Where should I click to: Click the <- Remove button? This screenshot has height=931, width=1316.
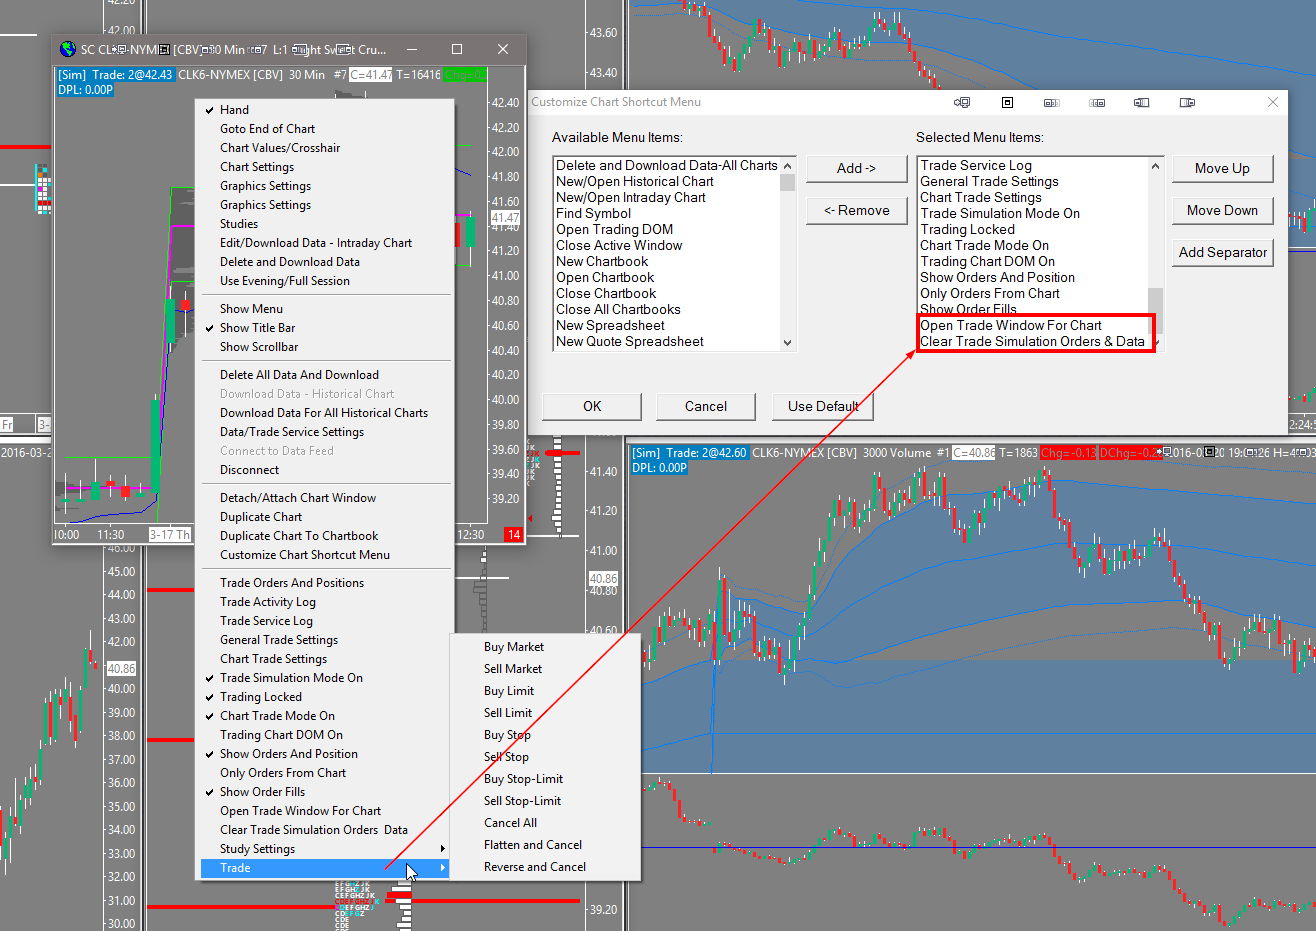pyautogui.click(x=856, y=210)
